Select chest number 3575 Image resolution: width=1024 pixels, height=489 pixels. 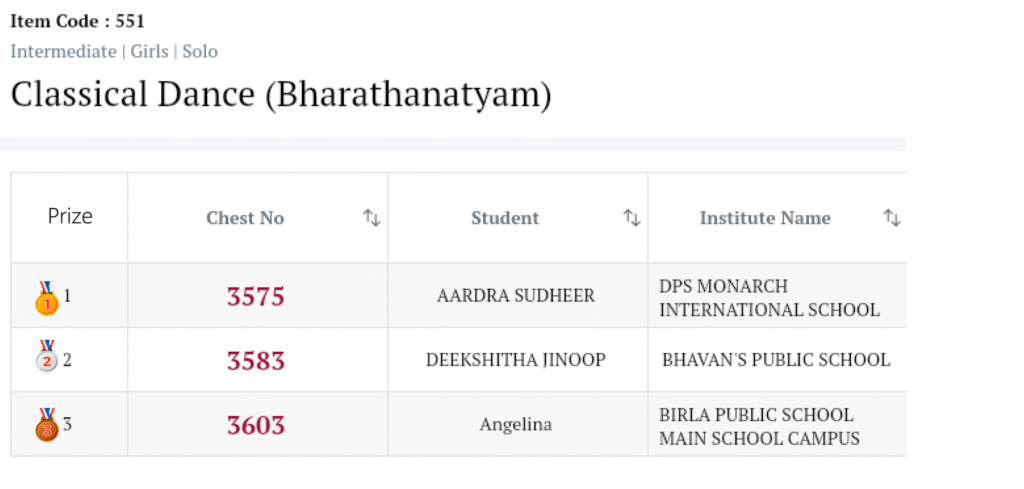tap(256, 297)
